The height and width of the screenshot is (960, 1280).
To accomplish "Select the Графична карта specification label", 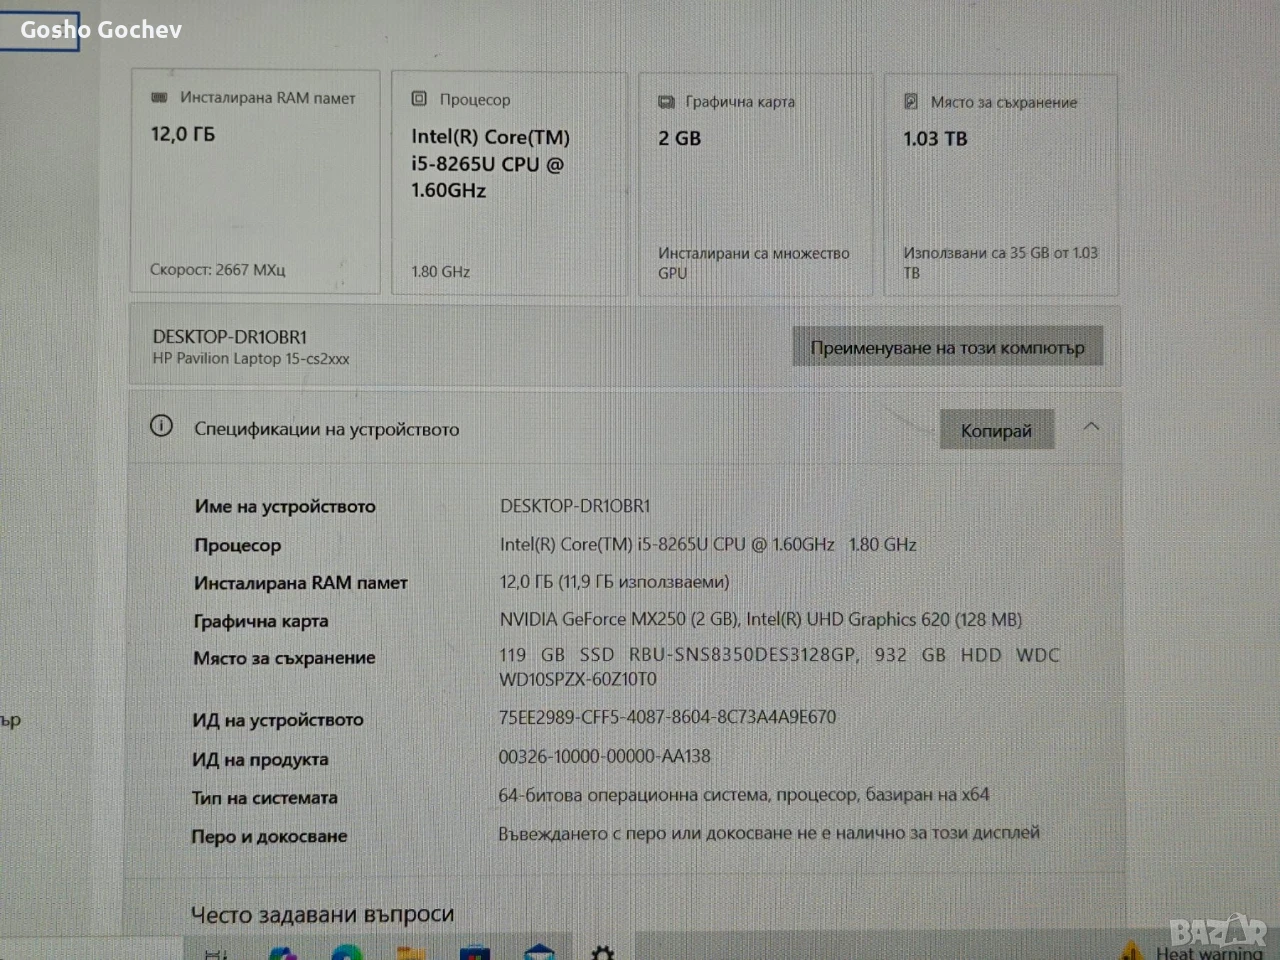I will point(261,621).
